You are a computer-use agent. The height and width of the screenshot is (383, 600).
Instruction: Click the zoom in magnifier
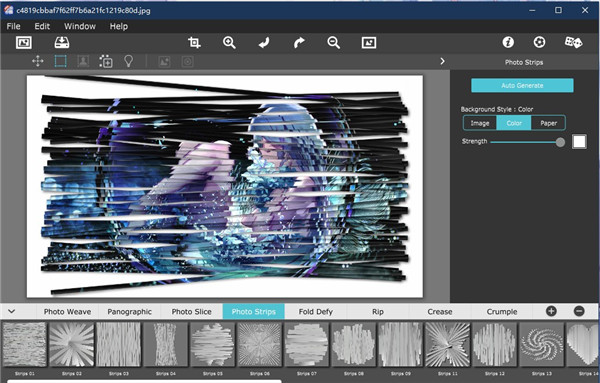point(229,42)
